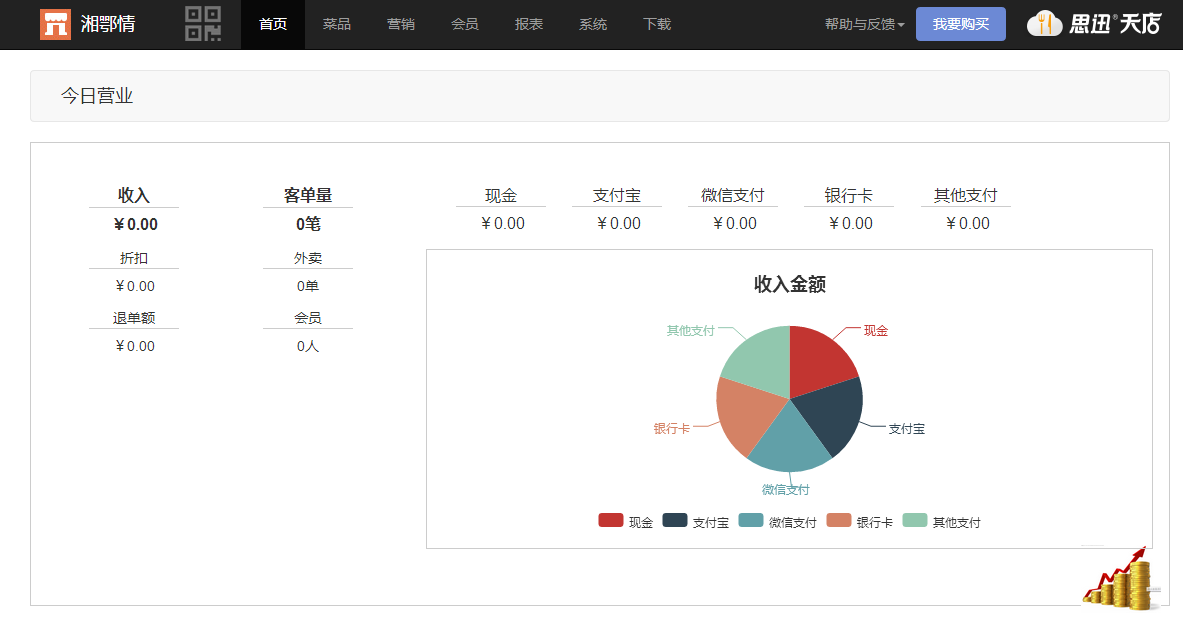Image resolution: width=1183 pixels, height=635 pixels.
Task: Open the 系统 menu
Action: (x=593, y=24)
